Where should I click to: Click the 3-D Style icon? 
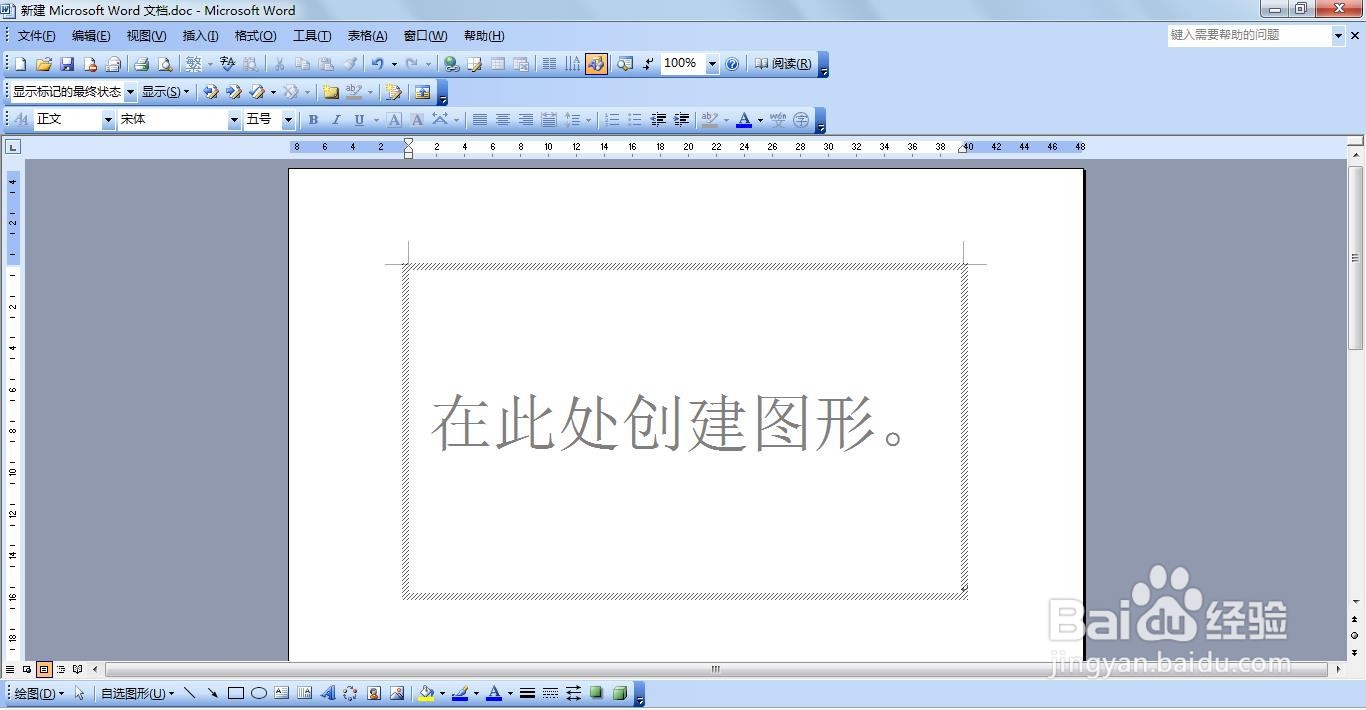pos(619,693)
